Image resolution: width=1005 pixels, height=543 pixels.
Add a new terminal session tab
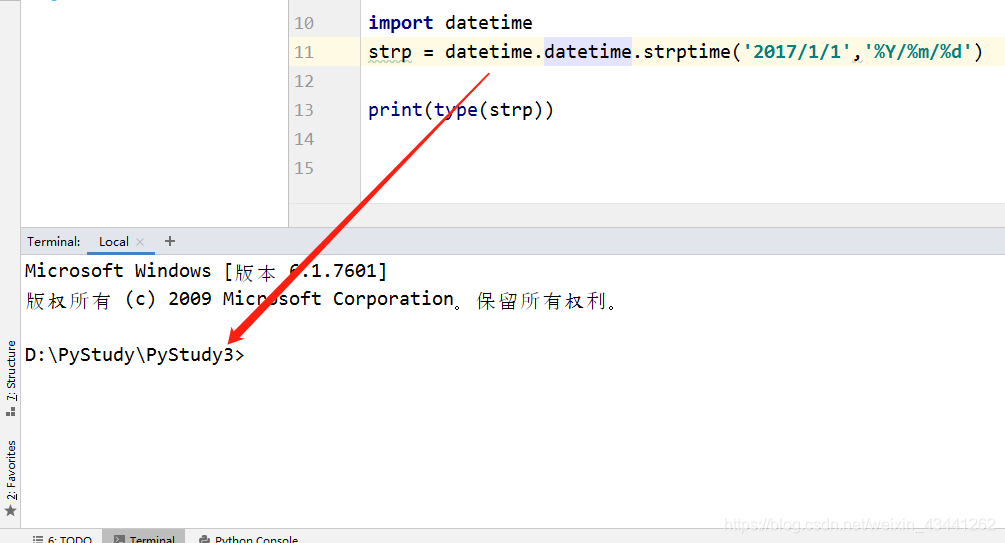pyautogui.click(x=169, y=241)
